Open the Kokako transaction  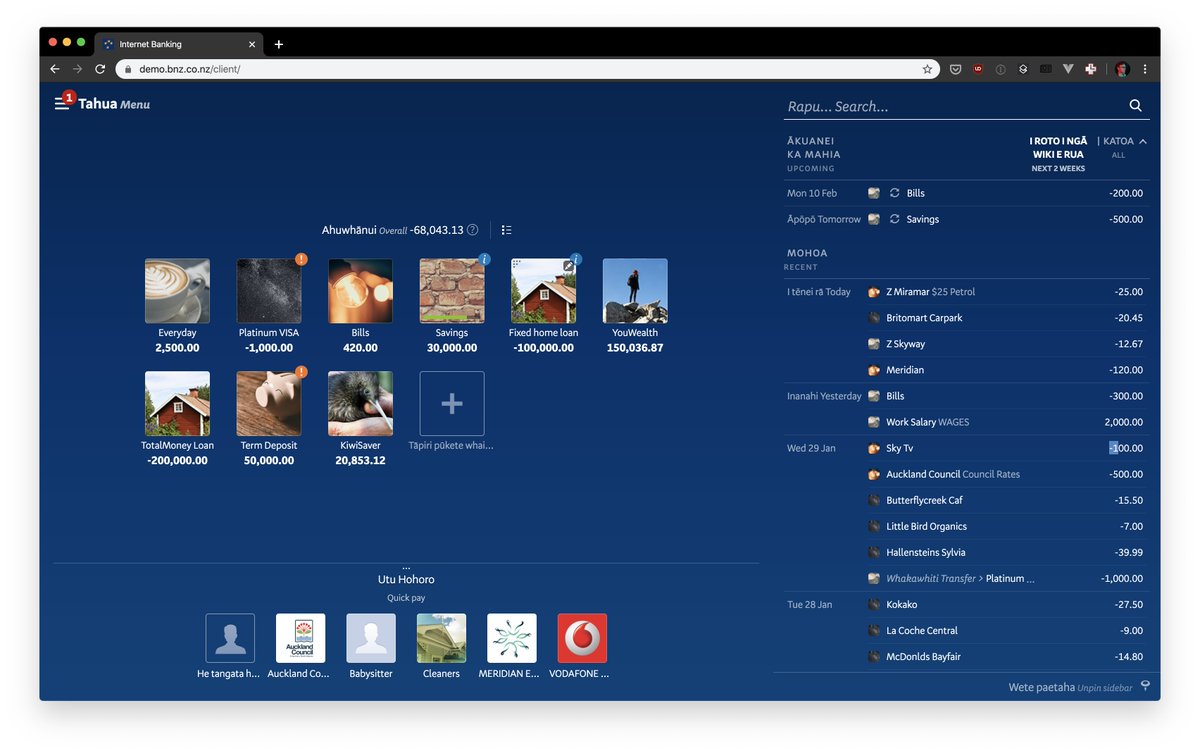965,604
